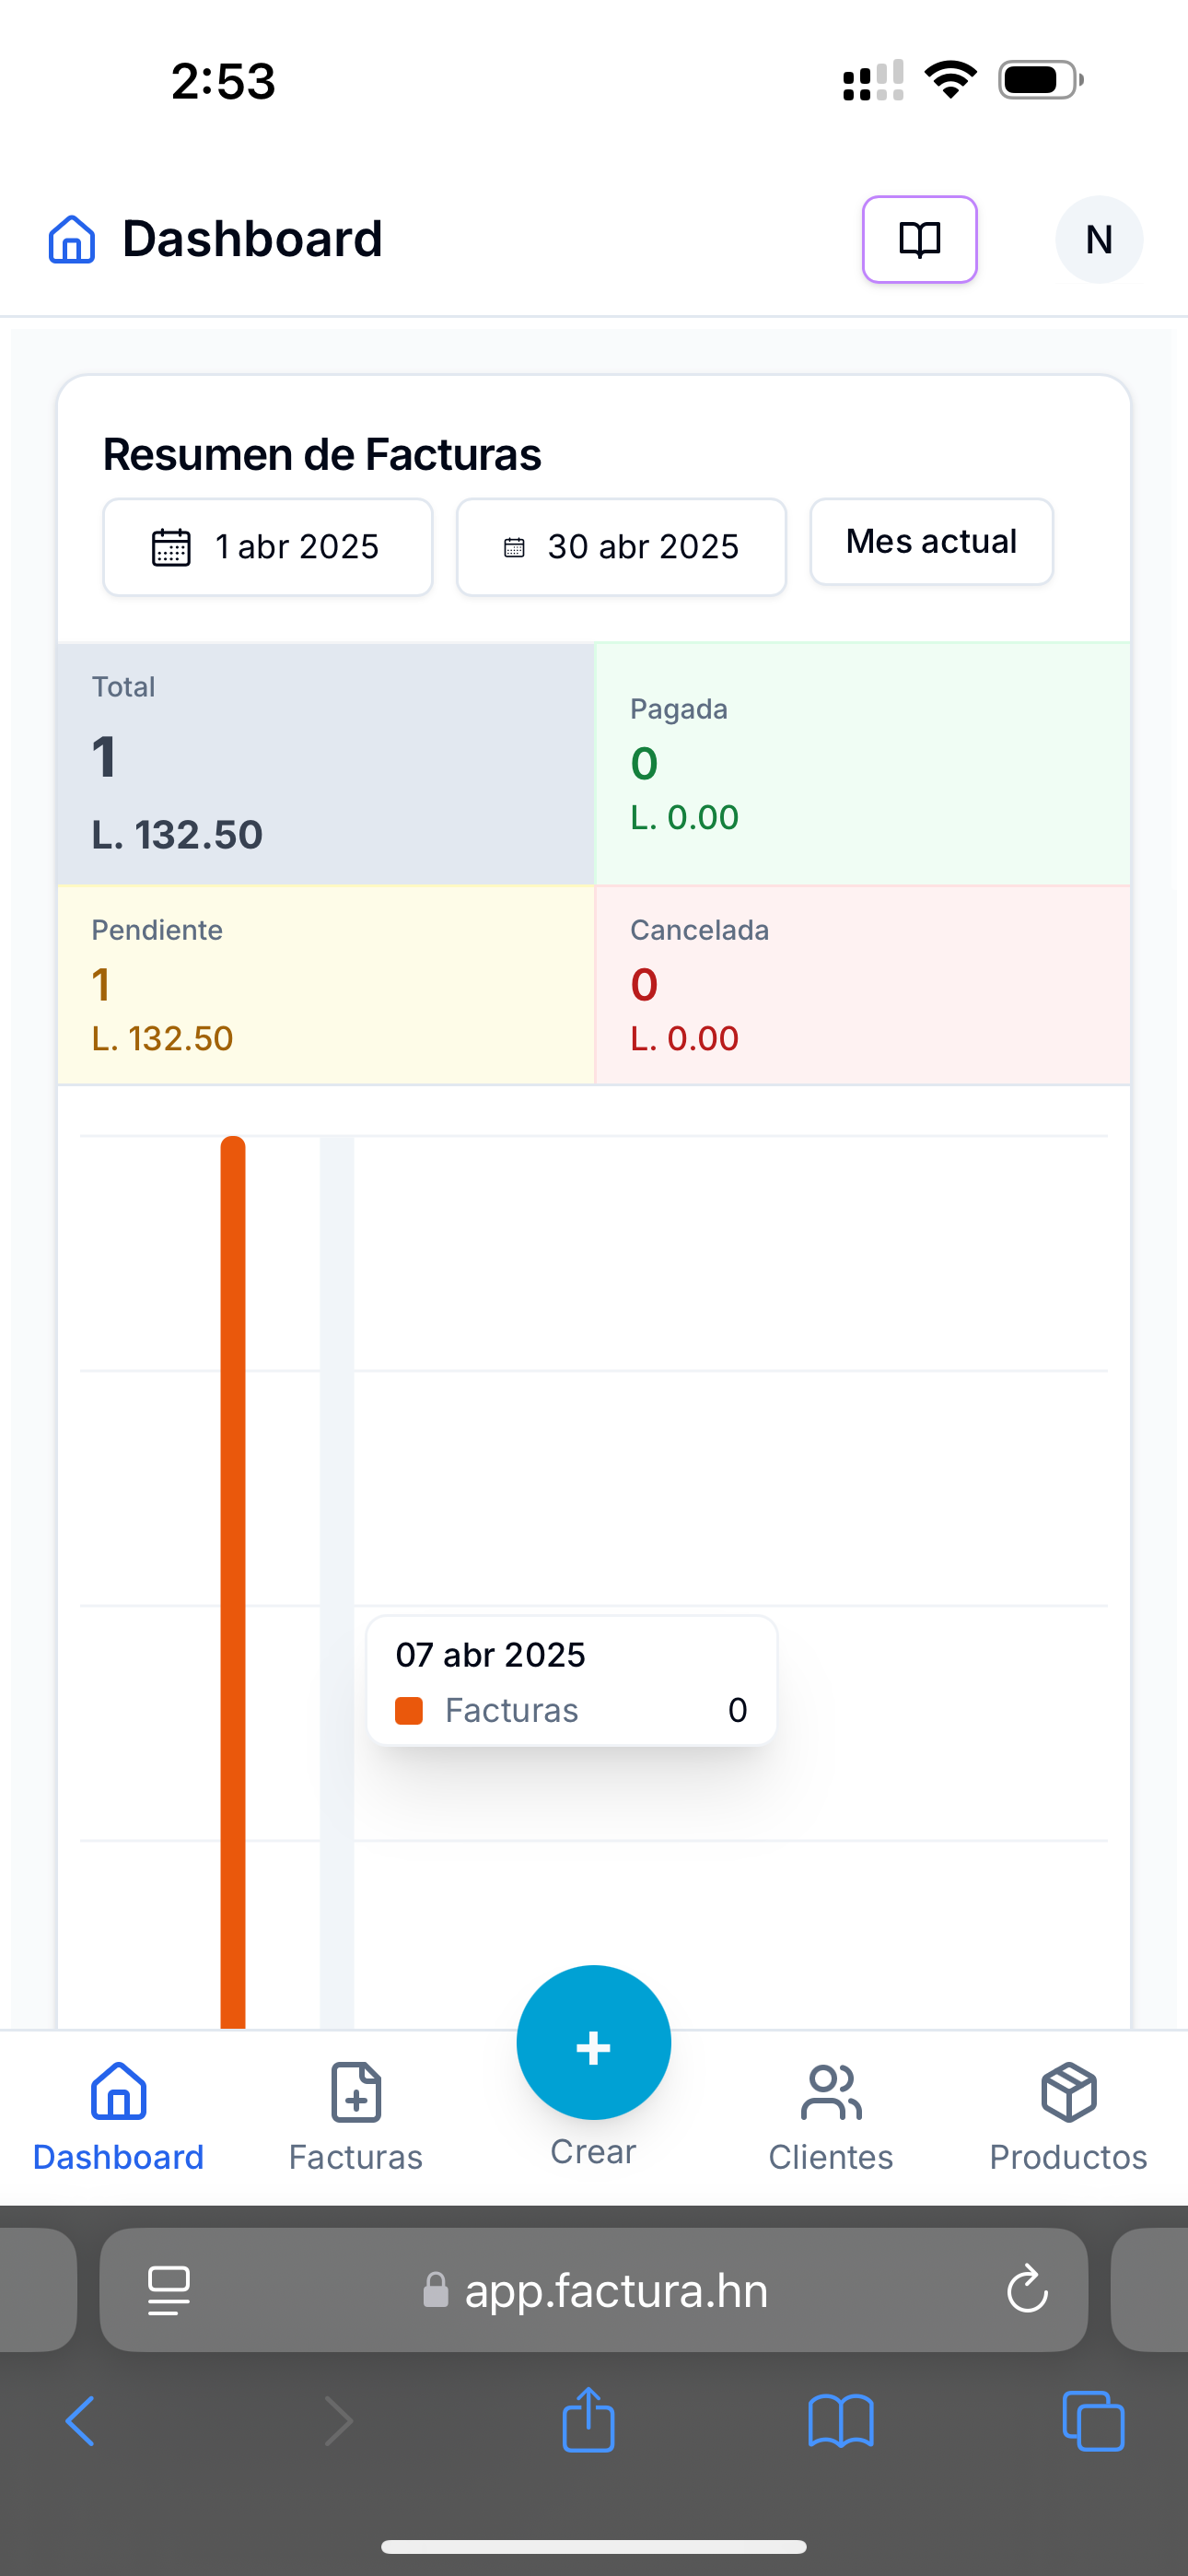The height and width of the screenshot is (2576, 1188).
Task: Tap the N profile avatar
Action: tap(1098, 240)
